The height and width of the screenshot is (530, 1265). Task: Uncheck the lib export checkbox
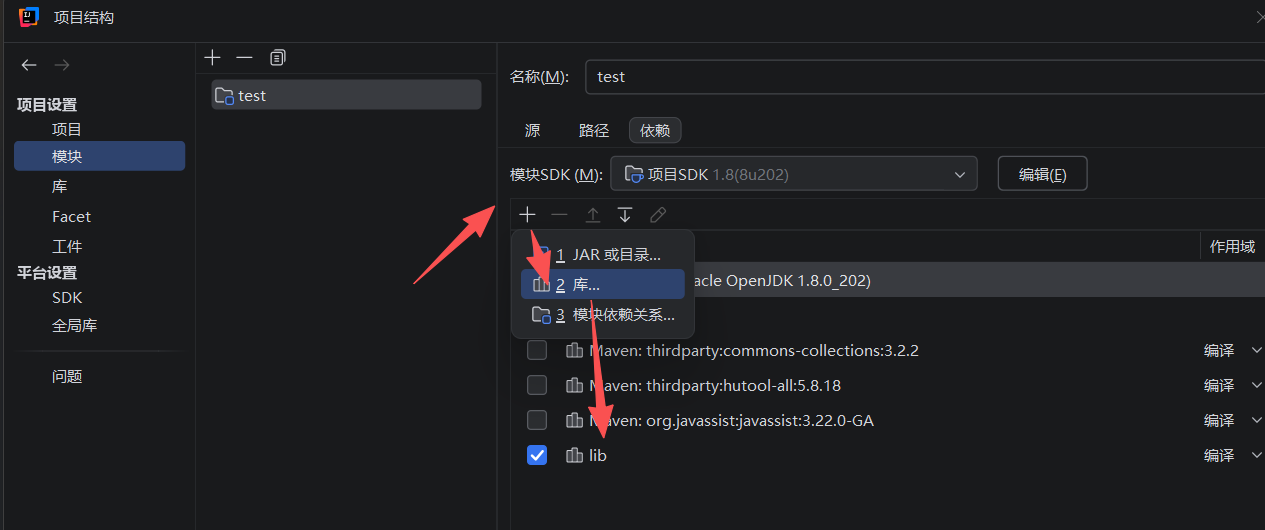(x=537, y=455)
